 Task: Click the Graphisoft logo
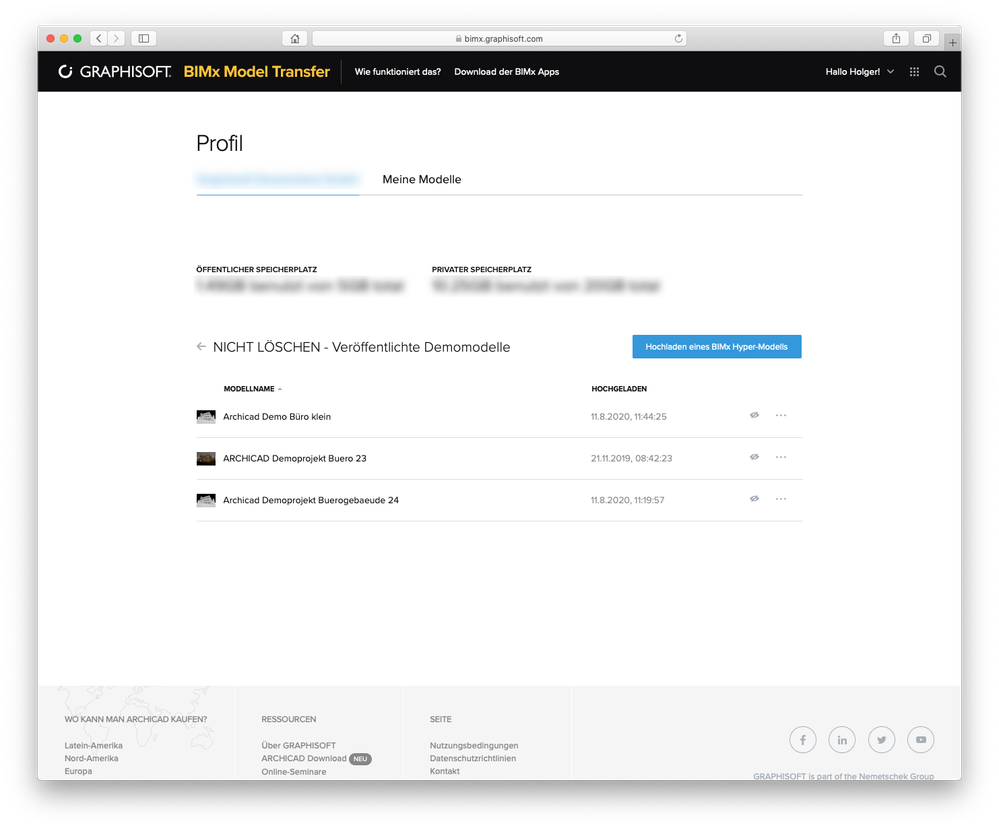[115, 71]
